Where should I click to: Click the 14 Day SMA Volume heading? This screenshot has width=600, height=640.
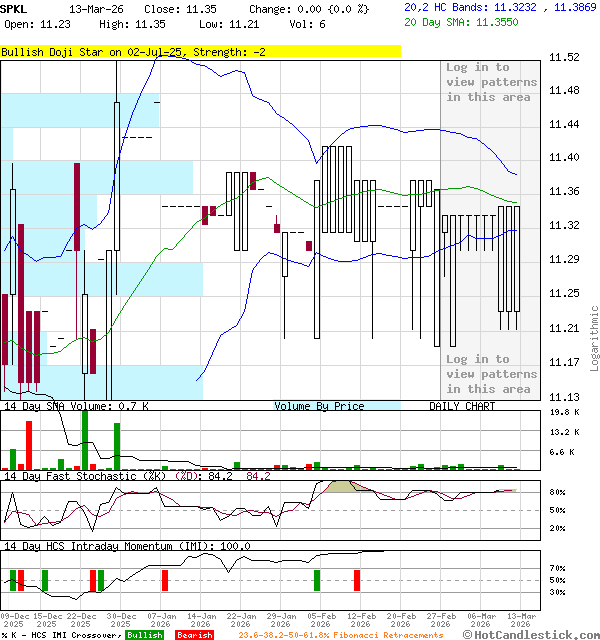pyautogui.click(x=76, y=406)
